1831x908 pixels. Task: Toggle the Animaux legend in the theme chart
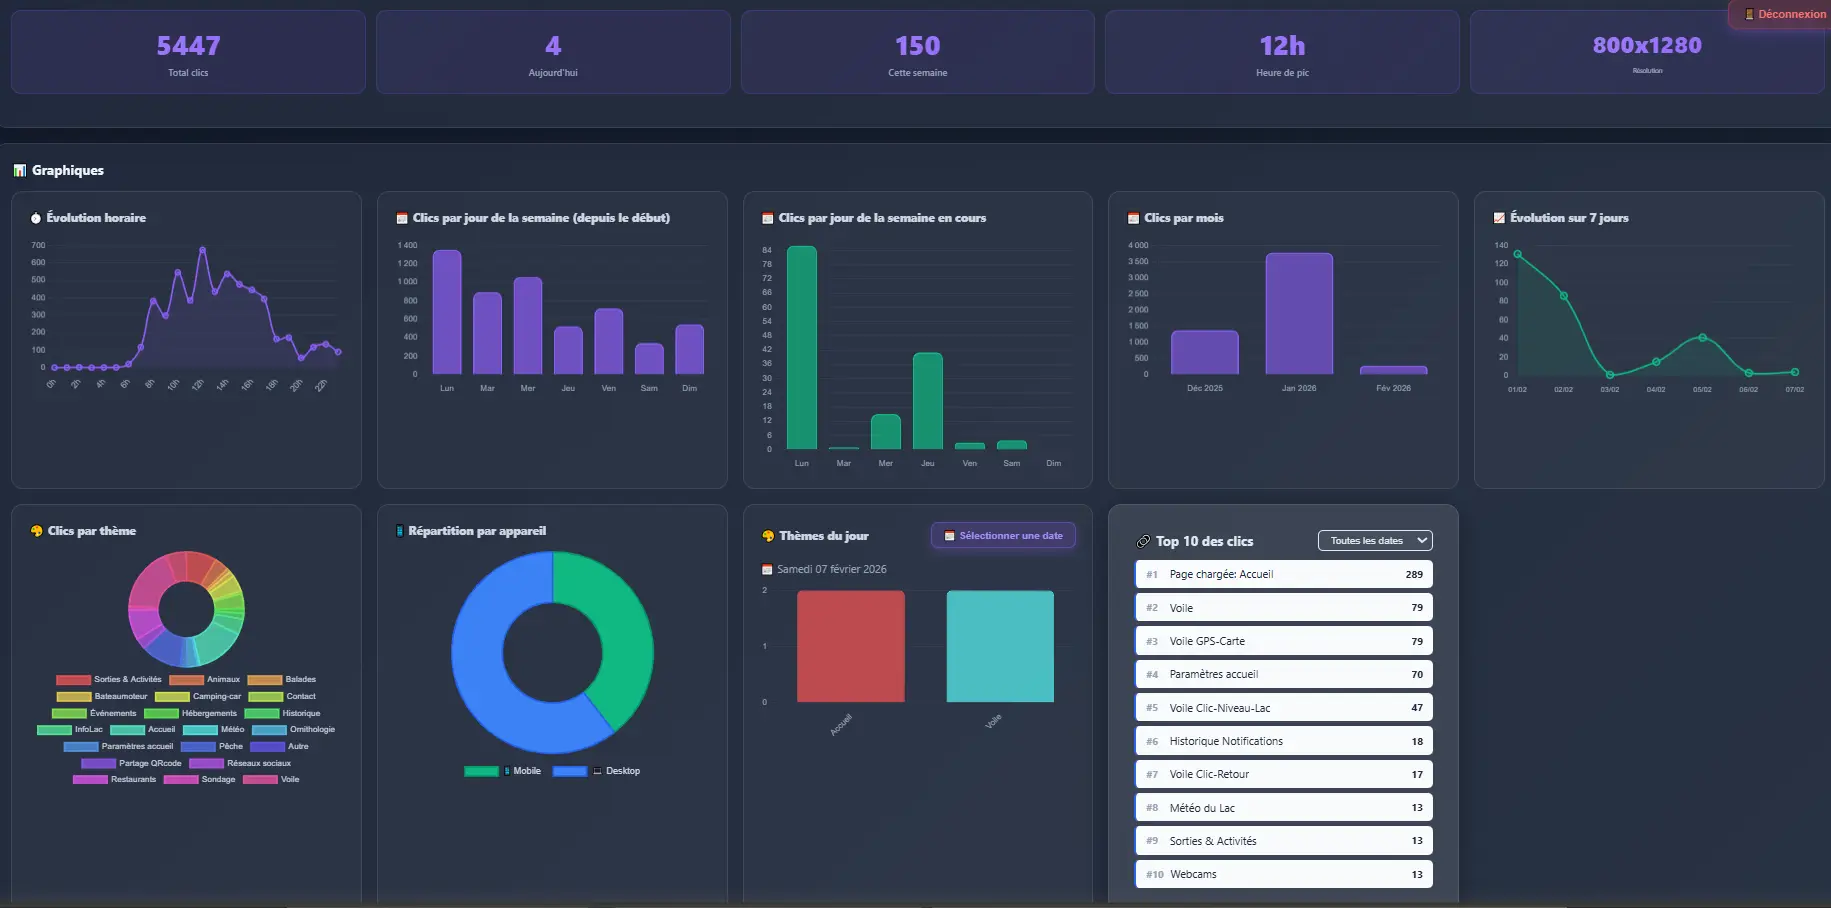pos(206,679)
